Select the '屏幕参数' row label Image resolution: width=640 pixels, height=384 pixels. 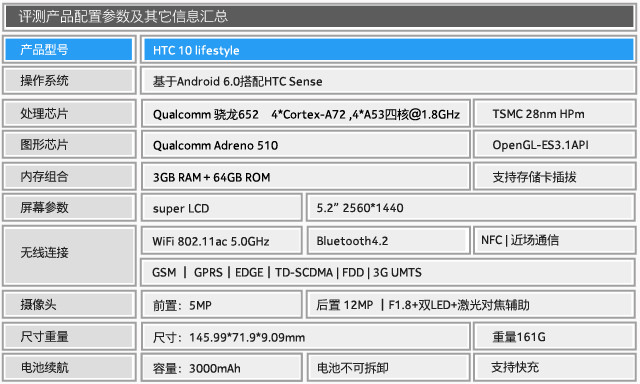point(69,207)
